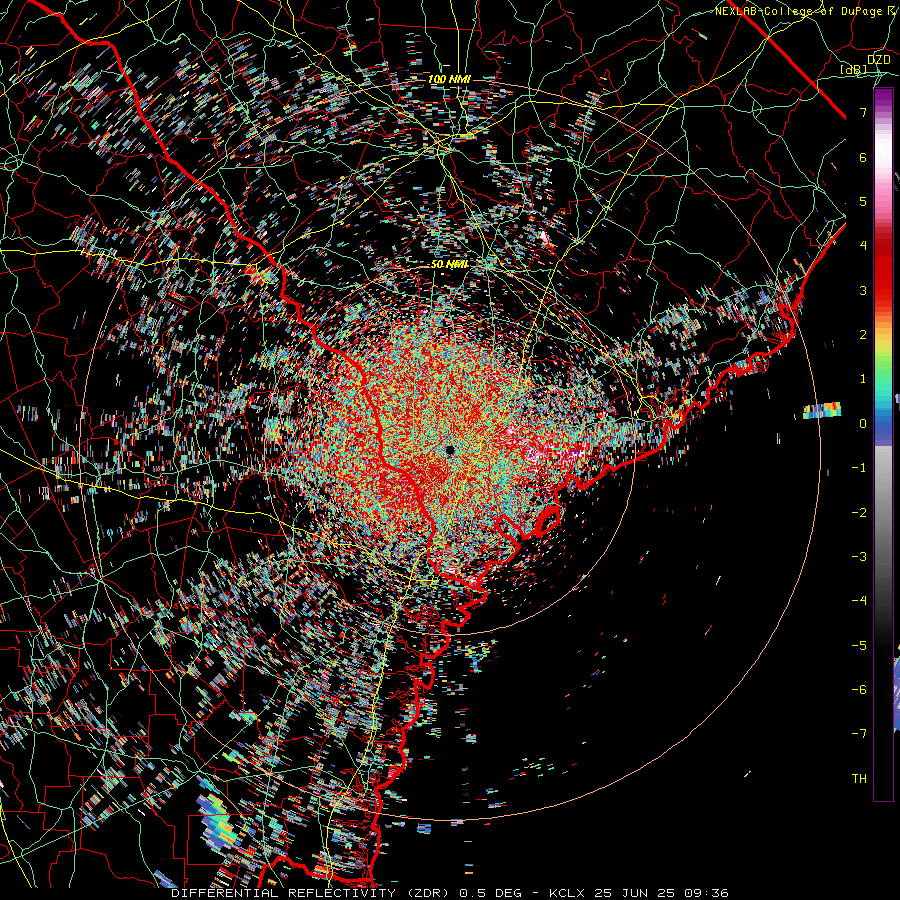This screenshot has height=900, width=900.
Task: Click the 7 value on the scale
Action: tap(863, 112)
